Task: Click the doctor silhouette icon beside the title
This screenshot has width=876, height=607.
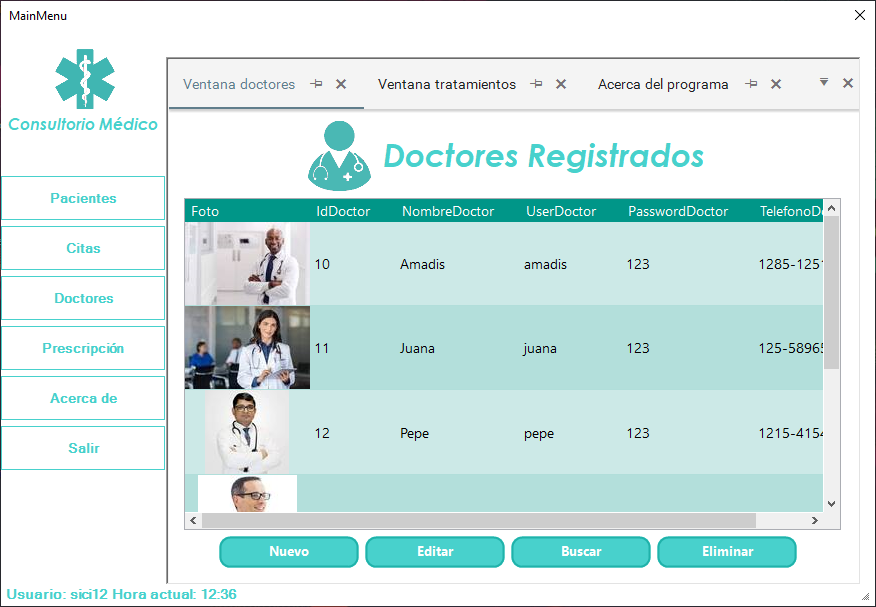Action: (x=339, y=156)
